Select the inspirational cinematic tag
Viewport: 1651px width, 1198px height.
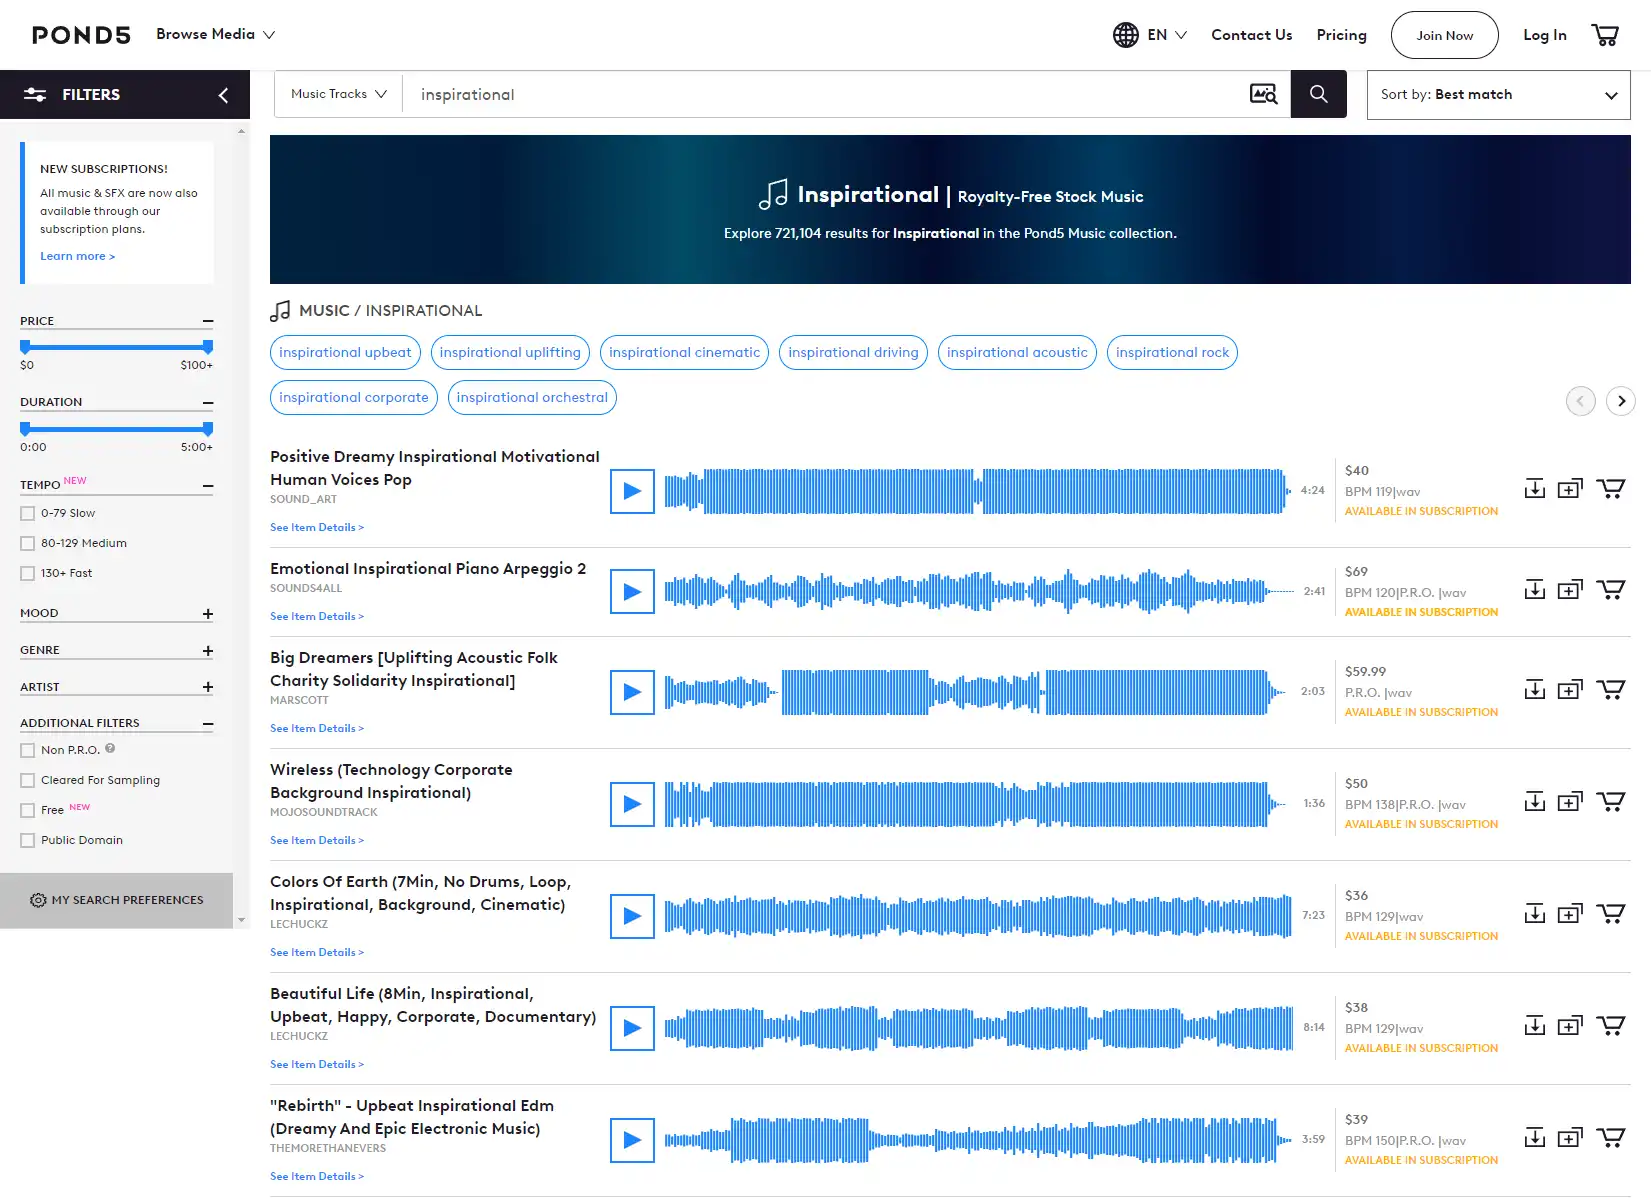pyautogui.click(x=684, y=353)
